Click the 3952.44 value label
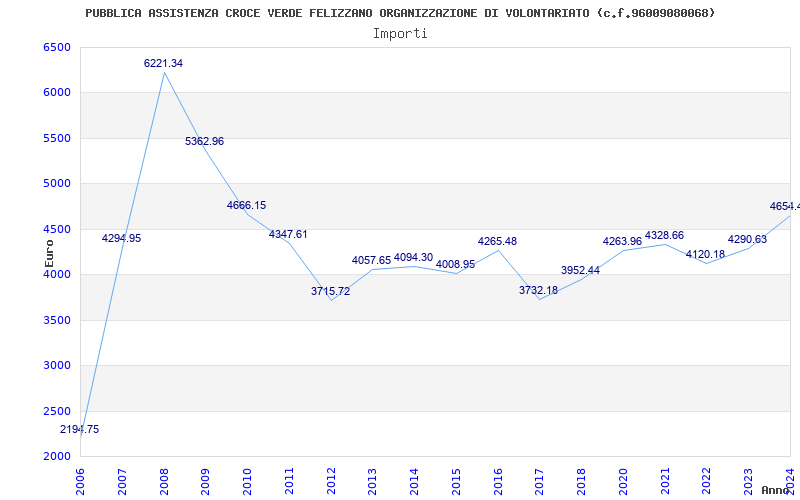The height and width of the screenshot is (500, 800). click(x=581, y=270)
